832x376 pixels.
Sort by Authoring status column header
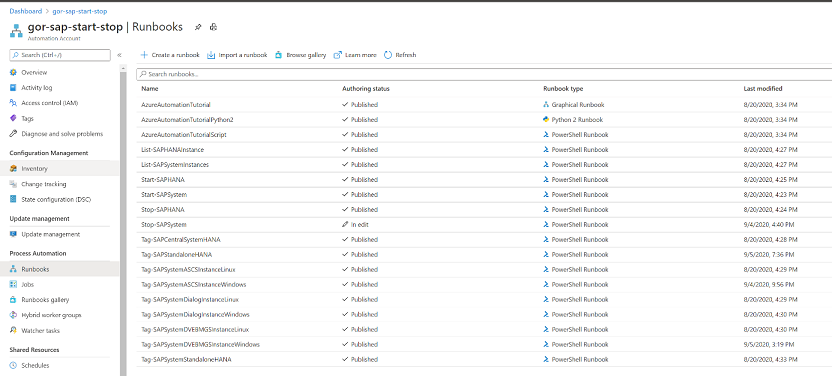pos(366,89)
